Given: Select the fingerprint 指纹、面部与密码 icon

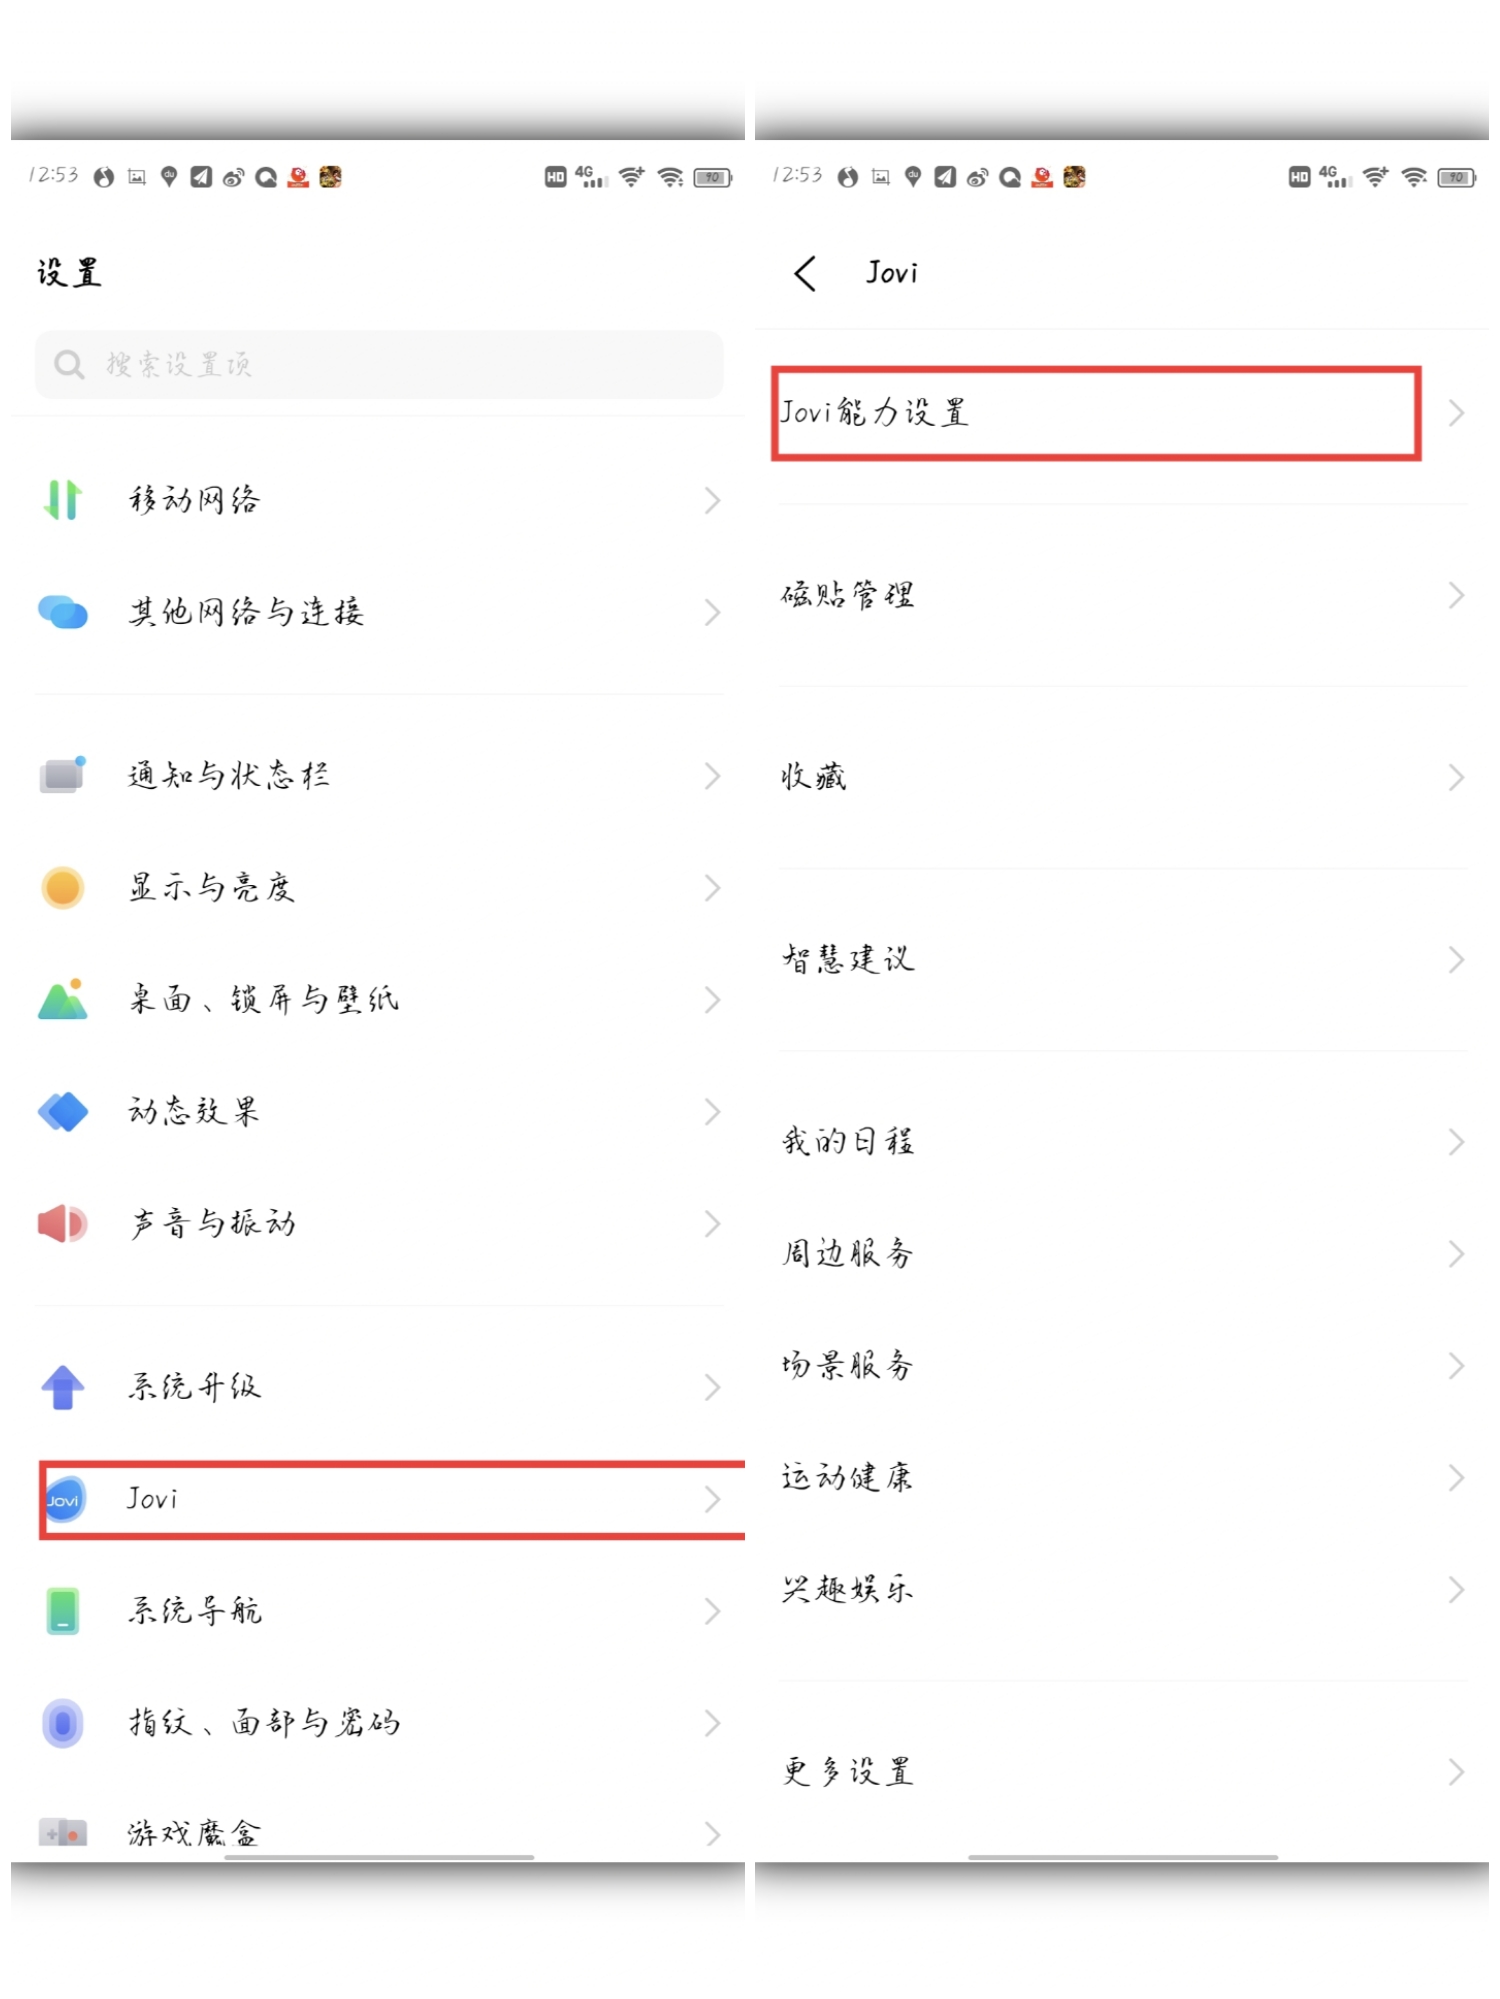Looking at the screenshot, I should [62, 1723].
